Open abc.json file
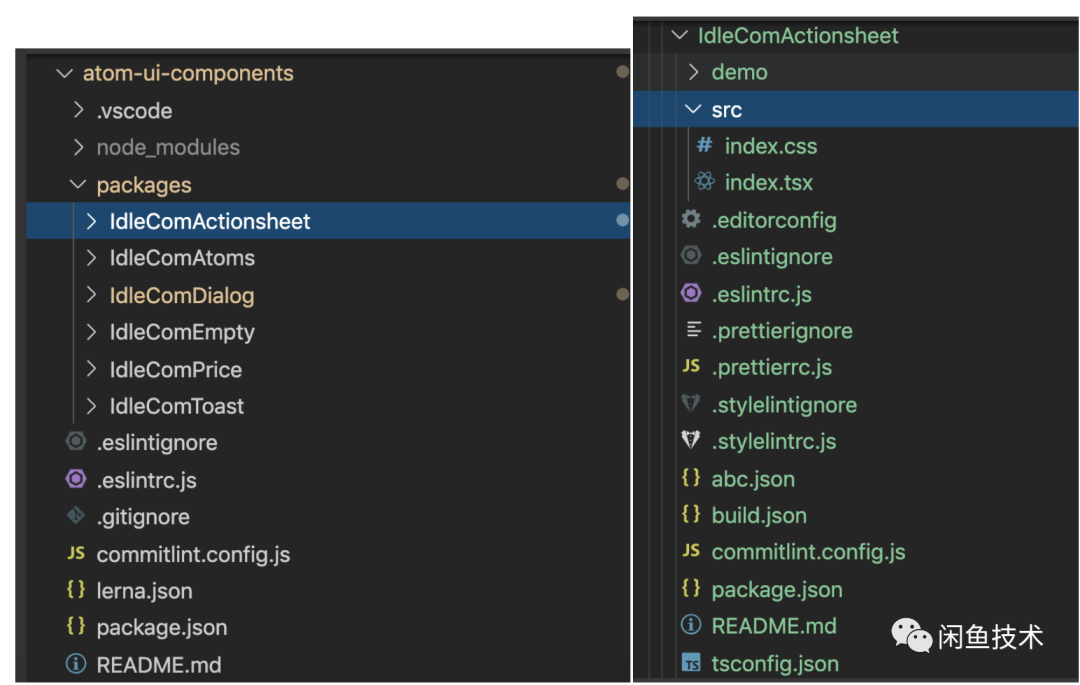 coord(752,479)
